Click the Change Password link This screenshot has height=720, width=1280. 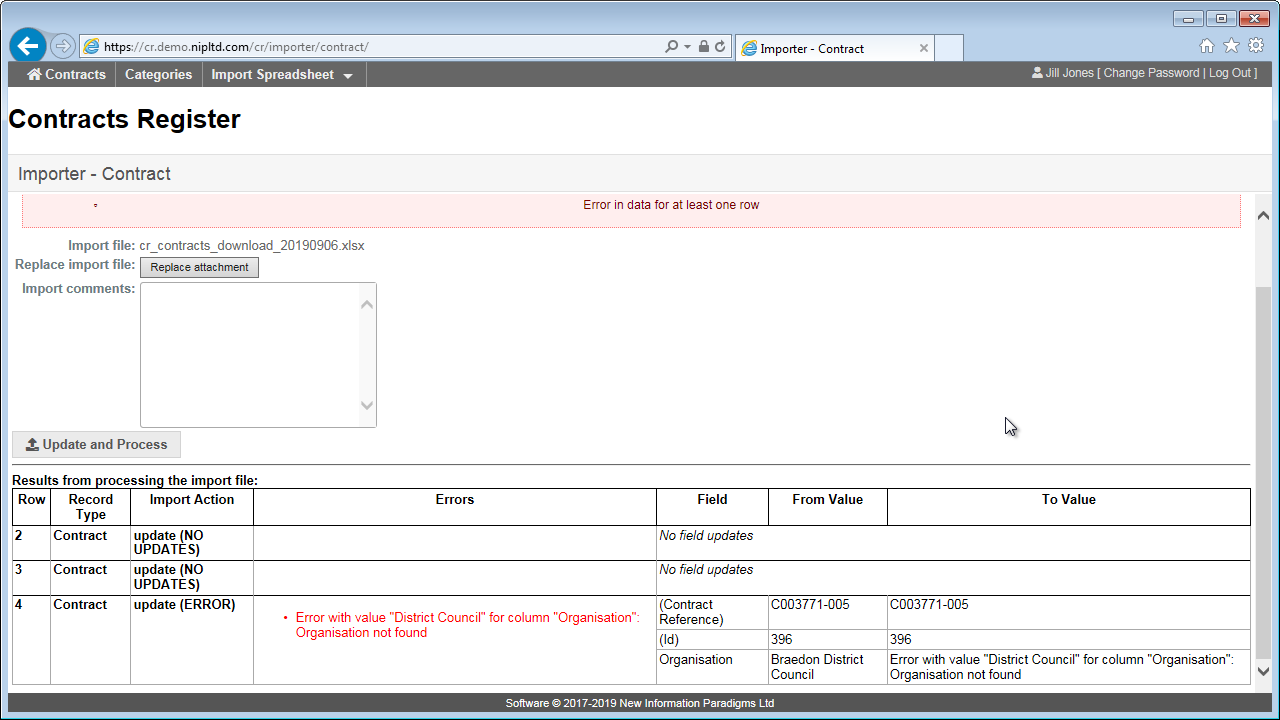(1151, 73)
